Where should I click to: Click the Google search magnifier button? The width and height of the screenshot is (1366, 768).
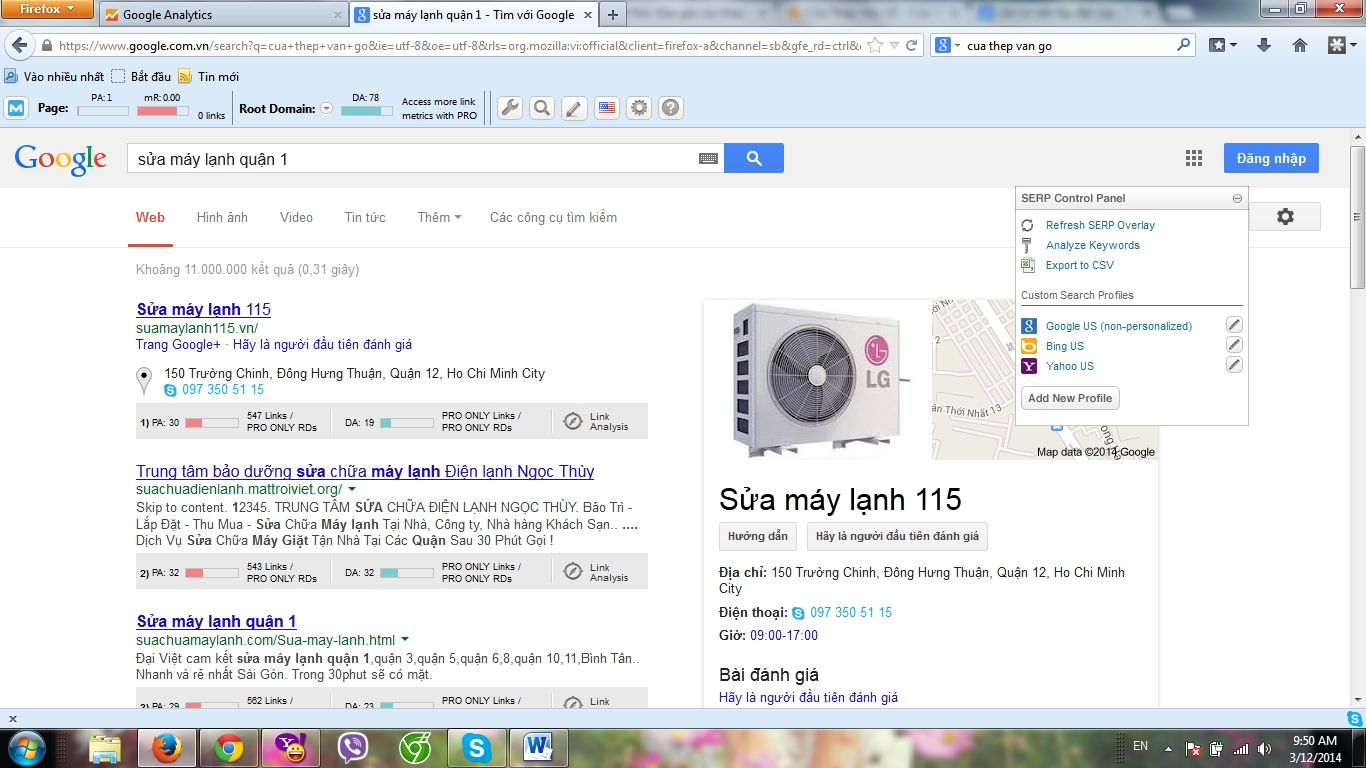pos(754,158)
